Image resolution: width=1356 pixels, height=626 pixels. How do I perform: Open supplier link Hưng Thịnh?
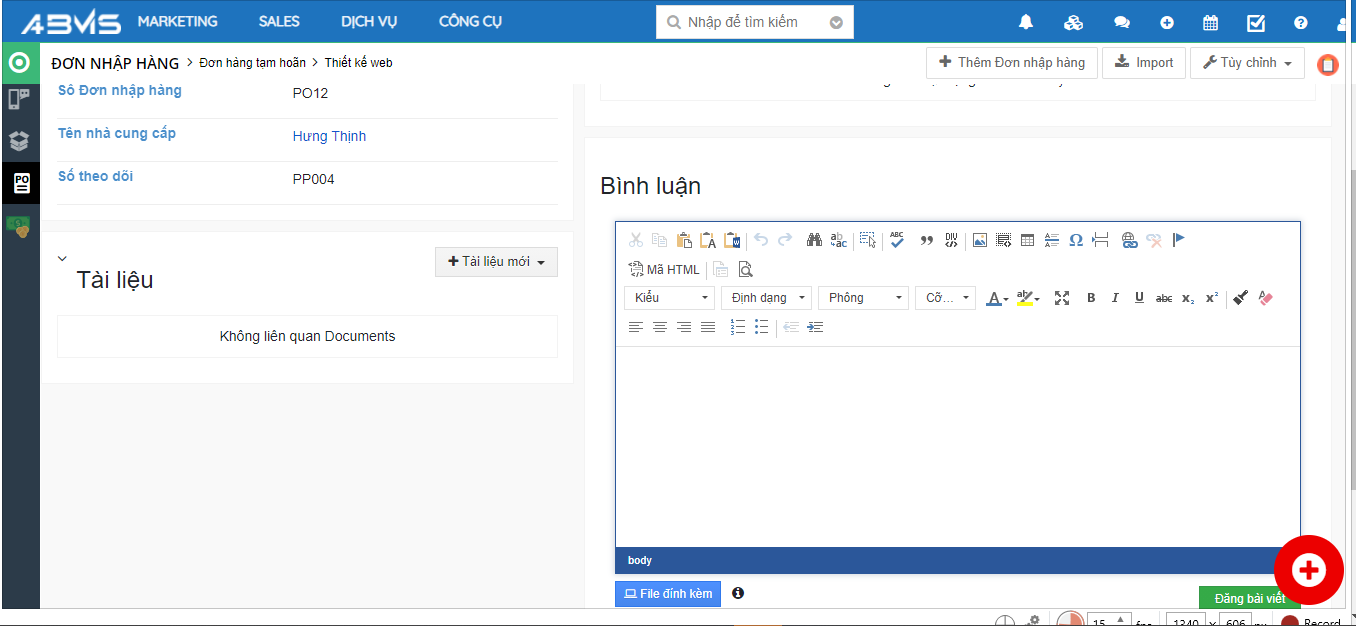click(x=329, y=137)
